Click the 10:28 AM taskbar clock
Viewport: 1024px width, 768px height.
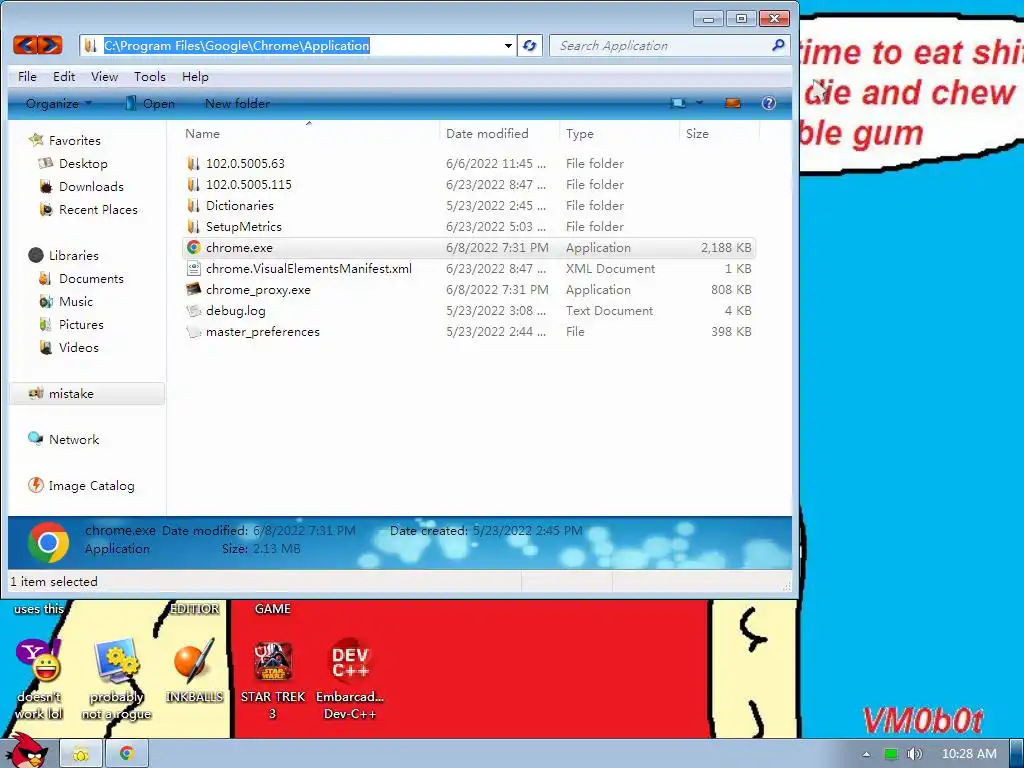click(x=969, y=754)
